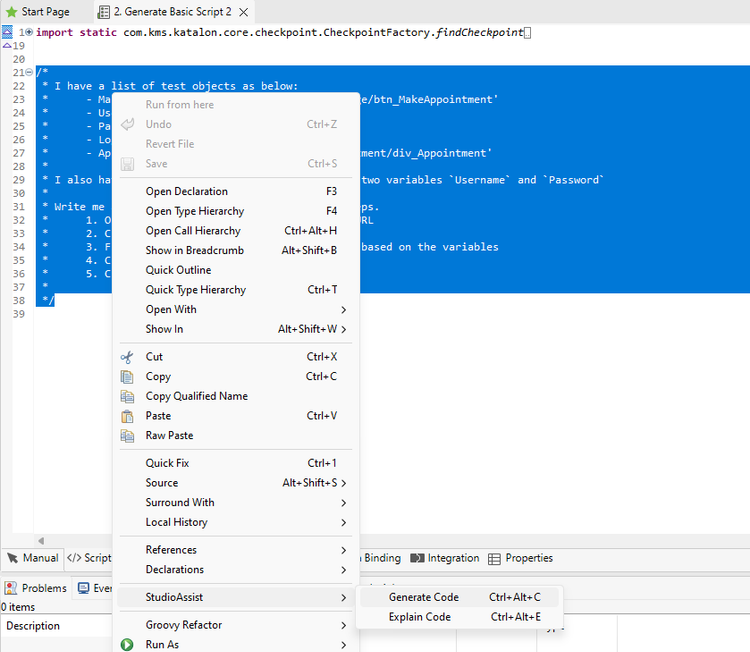This screenshot has width=750, height=652.
Task: Click the Properties tab grid icon
Action: coord(495,558)
